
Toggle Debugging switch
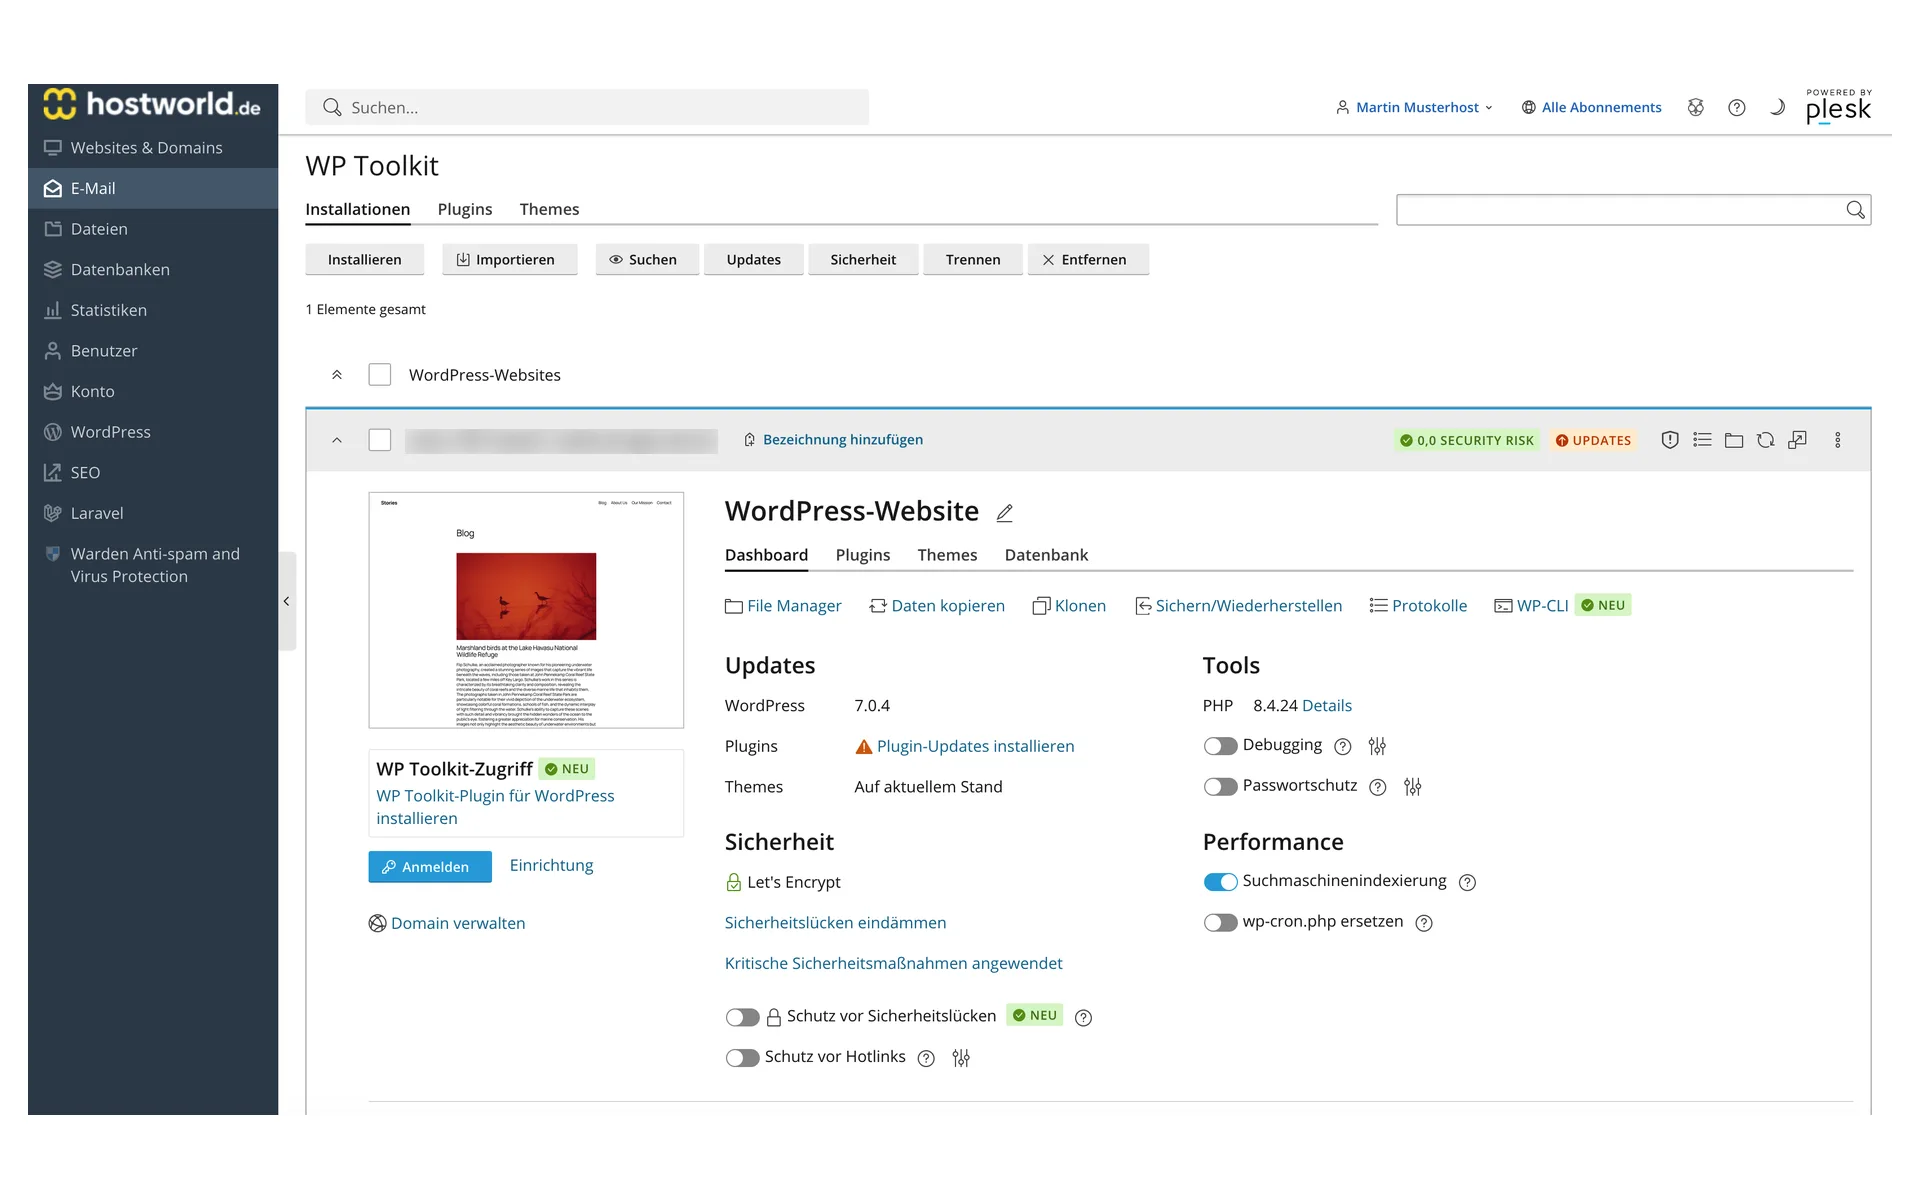pos(1220,746)
